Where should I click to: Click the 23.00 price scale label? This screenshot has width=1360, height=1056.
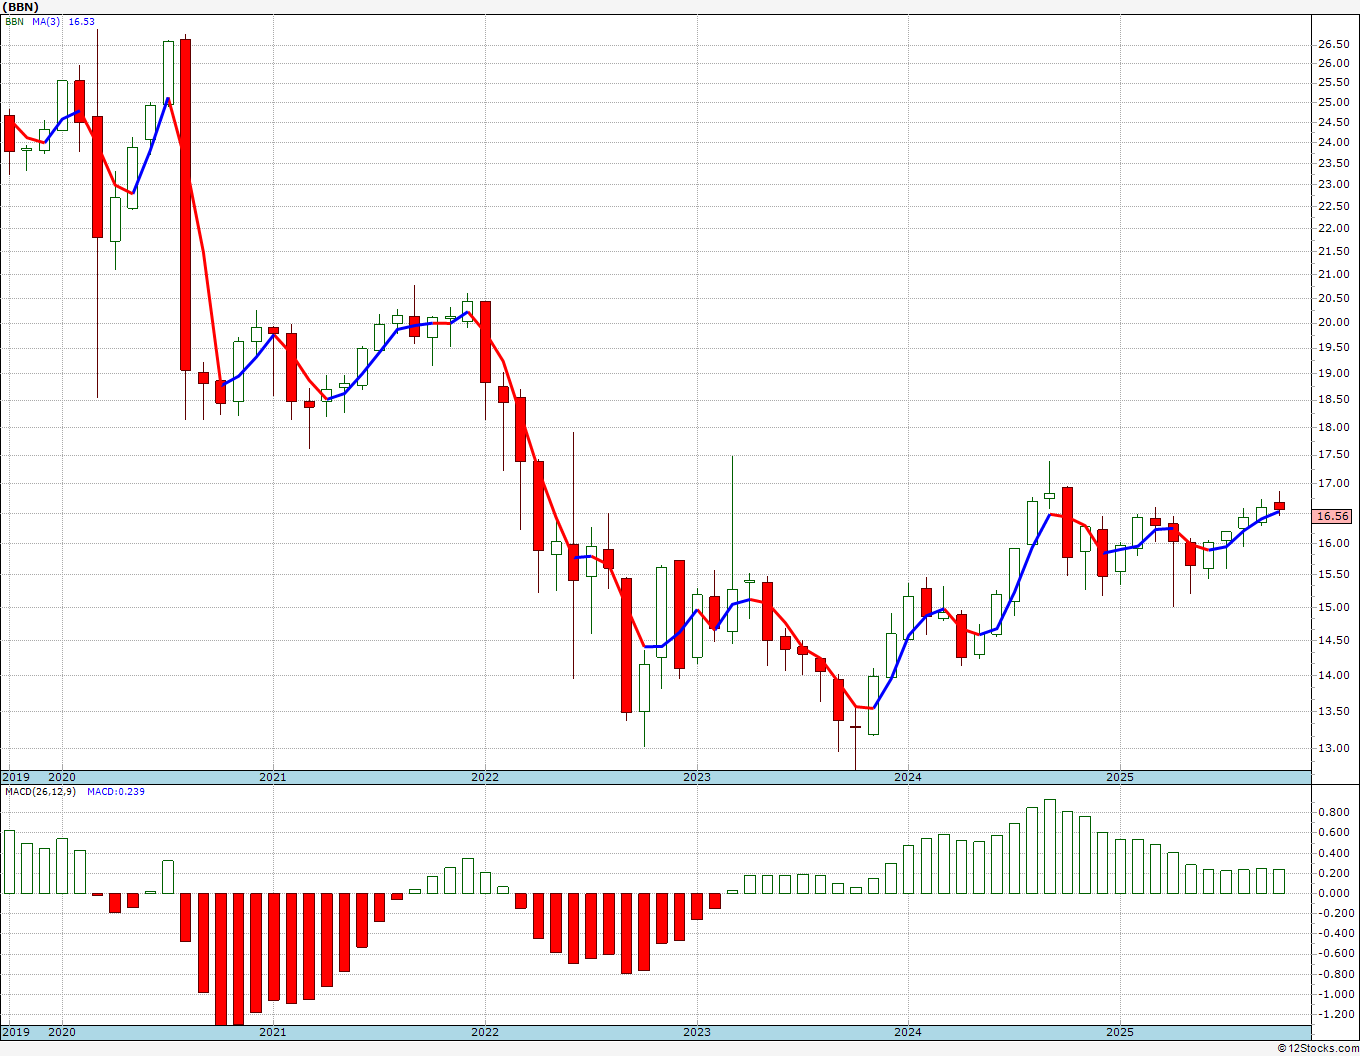click(x=1333, y=184)
